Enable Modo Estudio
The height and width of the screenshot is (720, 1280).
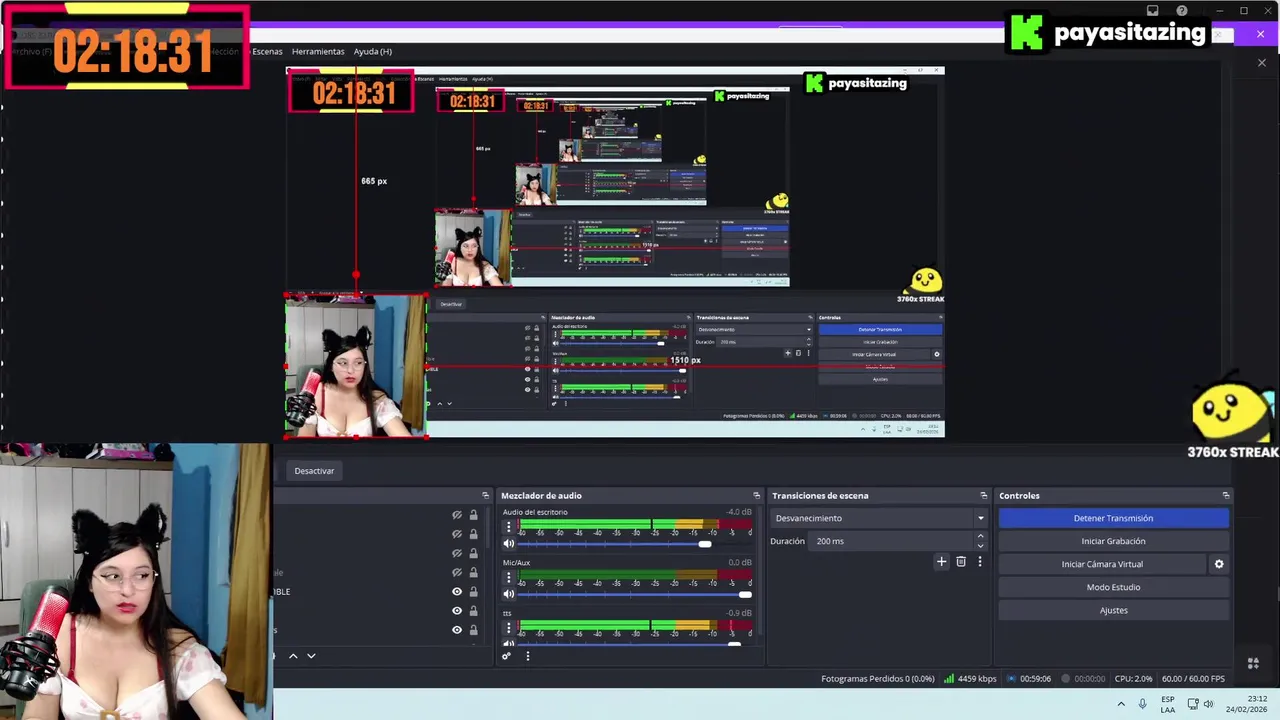tap(1113, 587)
